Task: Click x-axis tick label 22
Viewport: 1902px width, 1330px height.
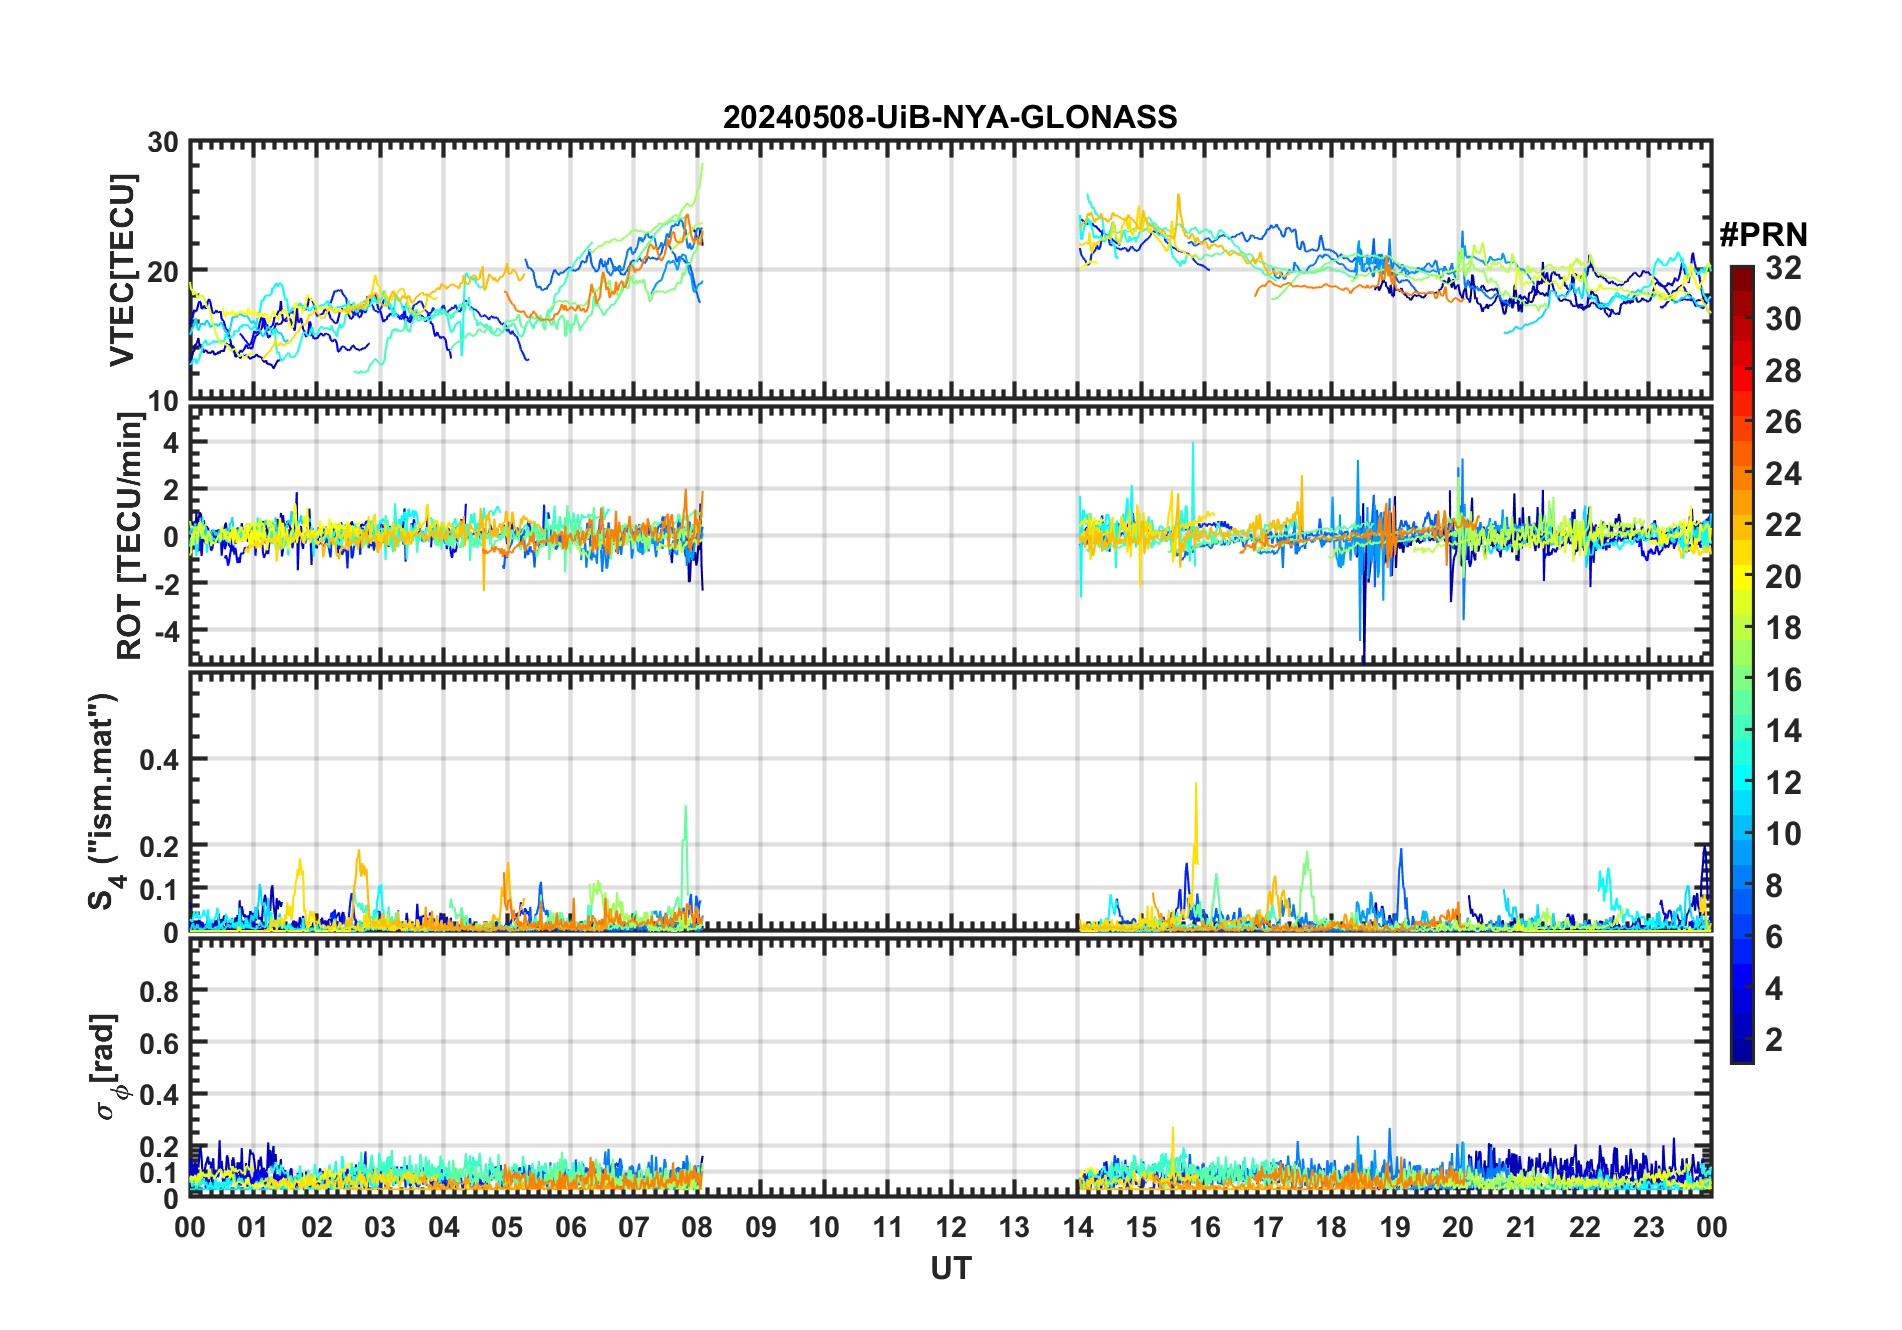Action: click(1585, 1228)
